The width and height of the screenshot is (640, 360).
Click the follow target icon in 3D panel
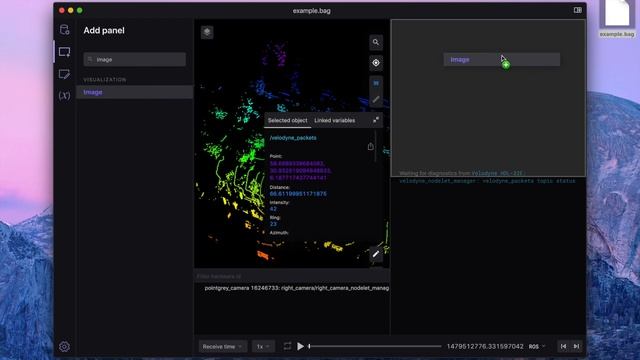(x=376, y=63)
